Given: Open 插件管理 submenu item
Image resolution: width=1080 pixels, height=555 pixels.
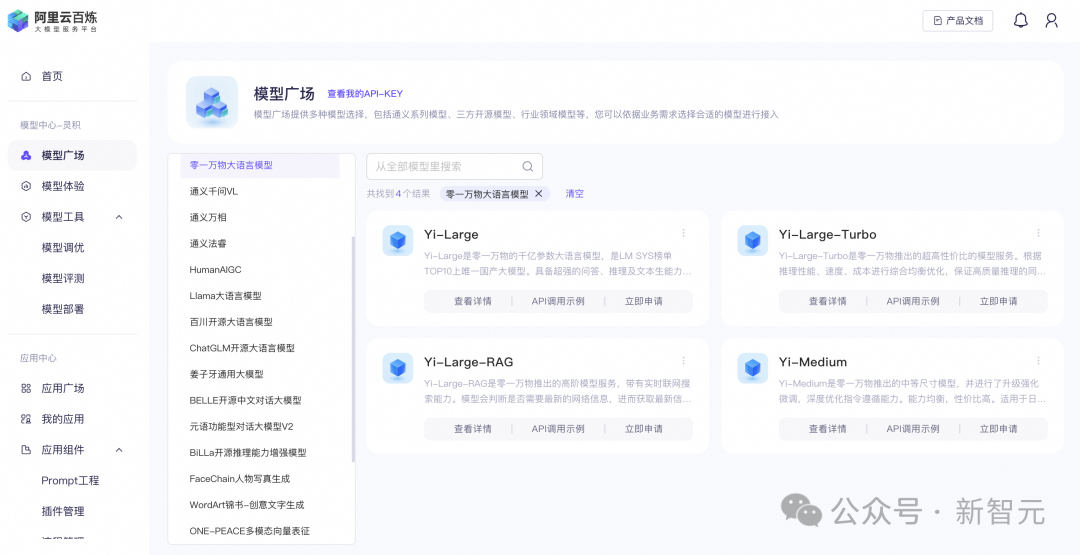Looking at the screenshot, I should [63, 511].
